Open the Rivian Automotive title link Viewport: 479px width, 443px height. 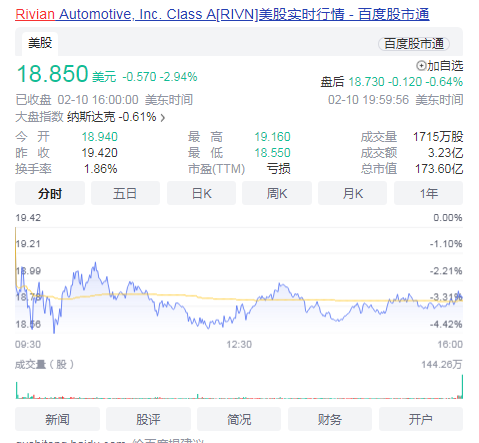coord(222,14)
